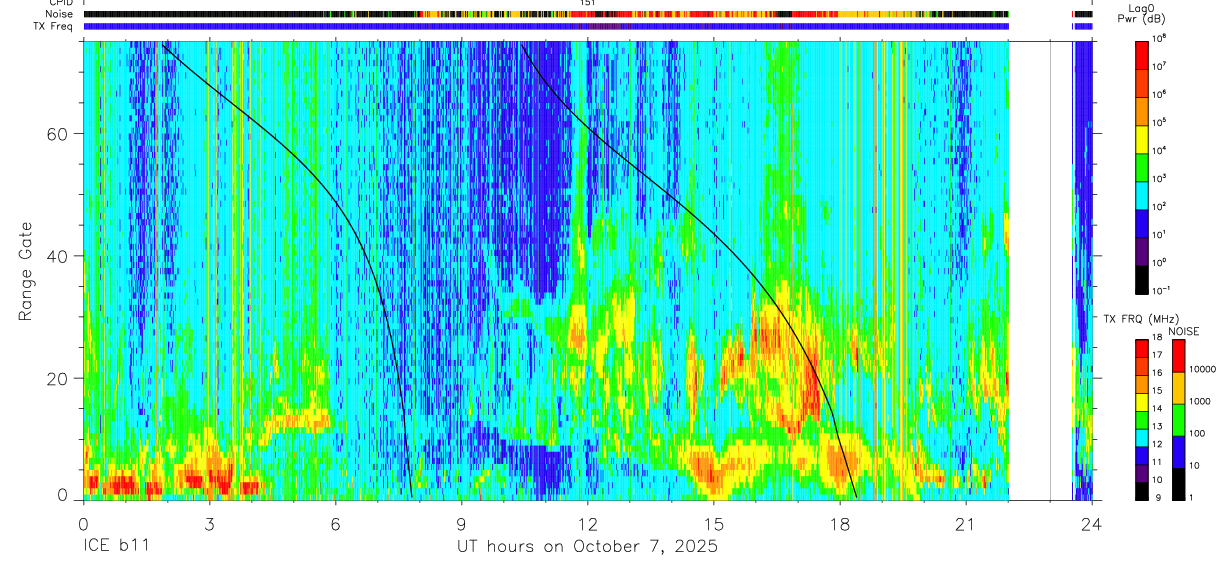The width and height of the screenshot is (1228, 567).
Task: Click the blue segment of NOISE colorbar
Action: coord(1178,452)
